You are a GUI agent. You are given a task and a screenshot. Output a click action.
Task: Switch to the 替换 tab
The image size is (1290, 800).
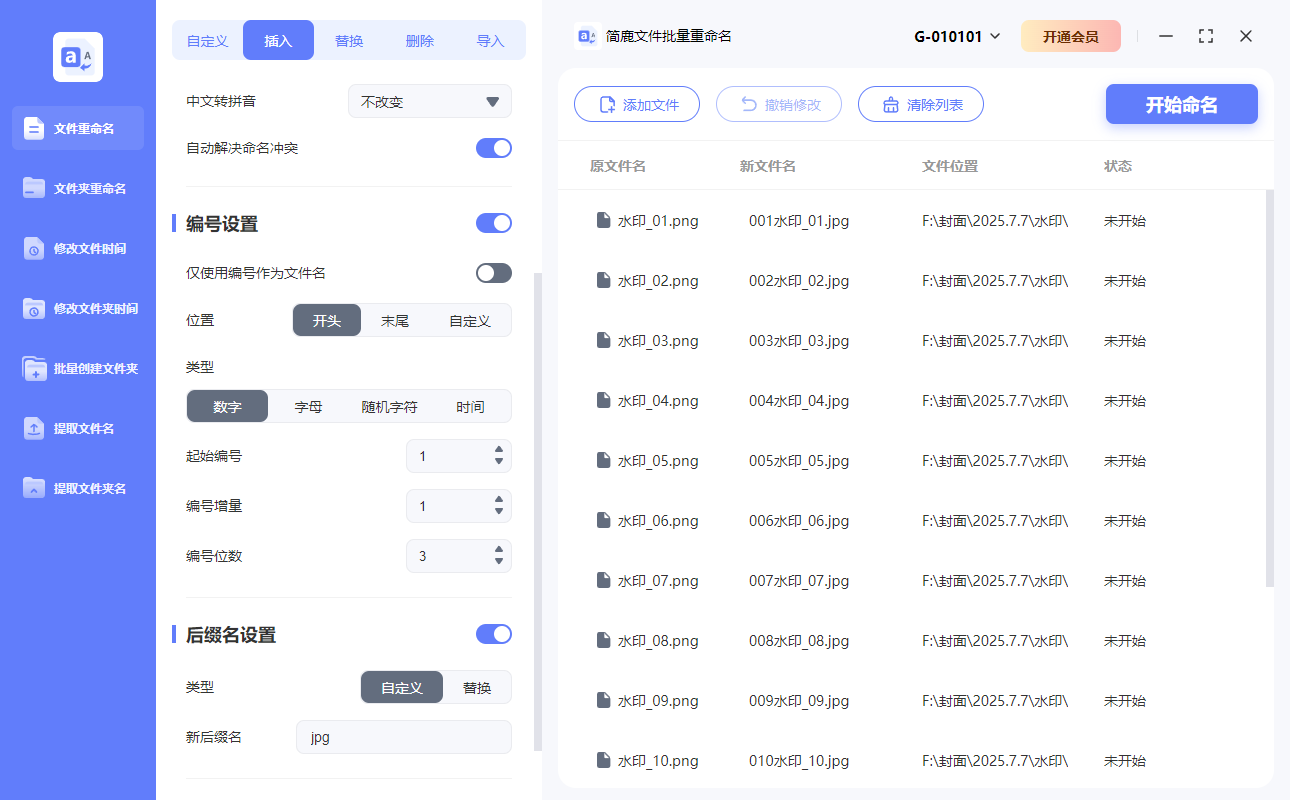[348, 40]
